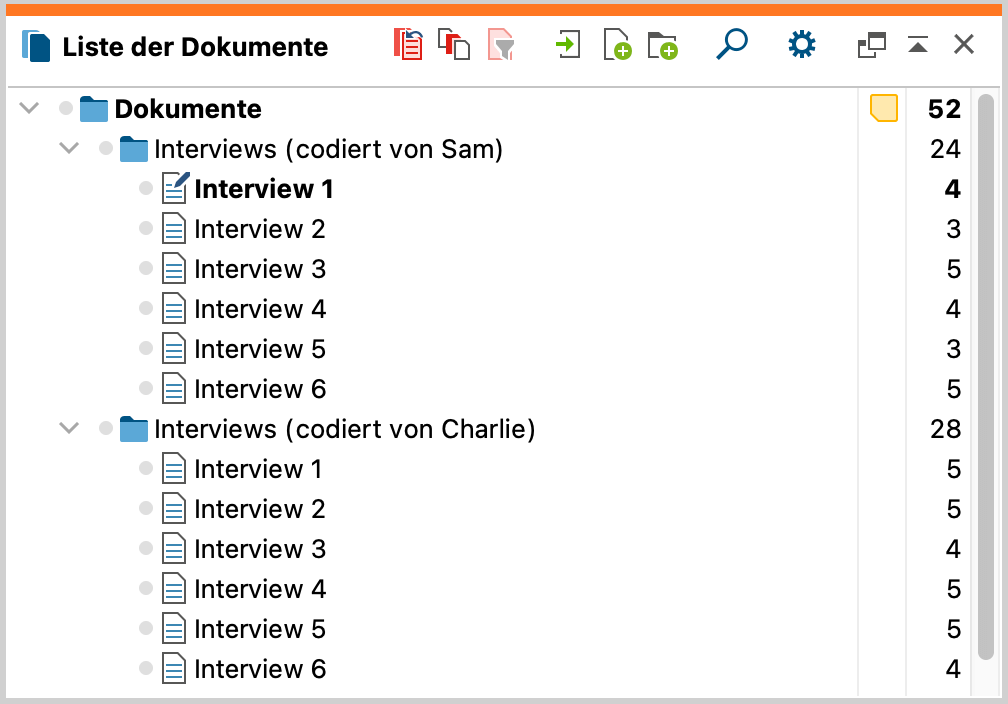The height and width of the screenshot is (704, 1008).
Task: Collapse Interviews (codiert von Charlie) group
Action: coord(69,429)
